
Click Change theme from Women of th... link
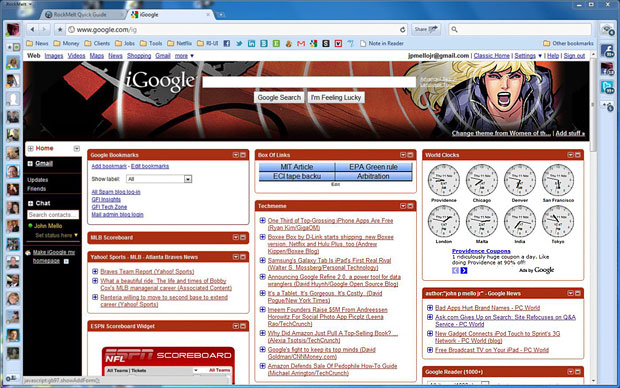coord(501,133)
